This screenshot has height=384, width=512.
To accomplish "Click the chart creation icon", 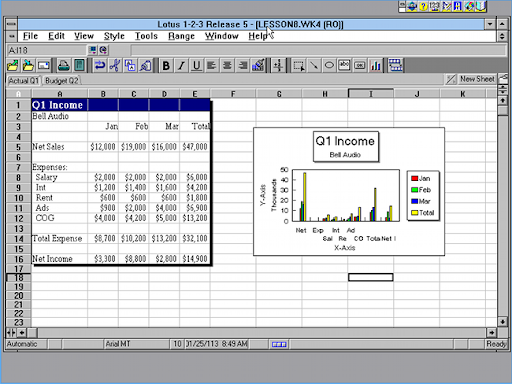I will 375,65.
